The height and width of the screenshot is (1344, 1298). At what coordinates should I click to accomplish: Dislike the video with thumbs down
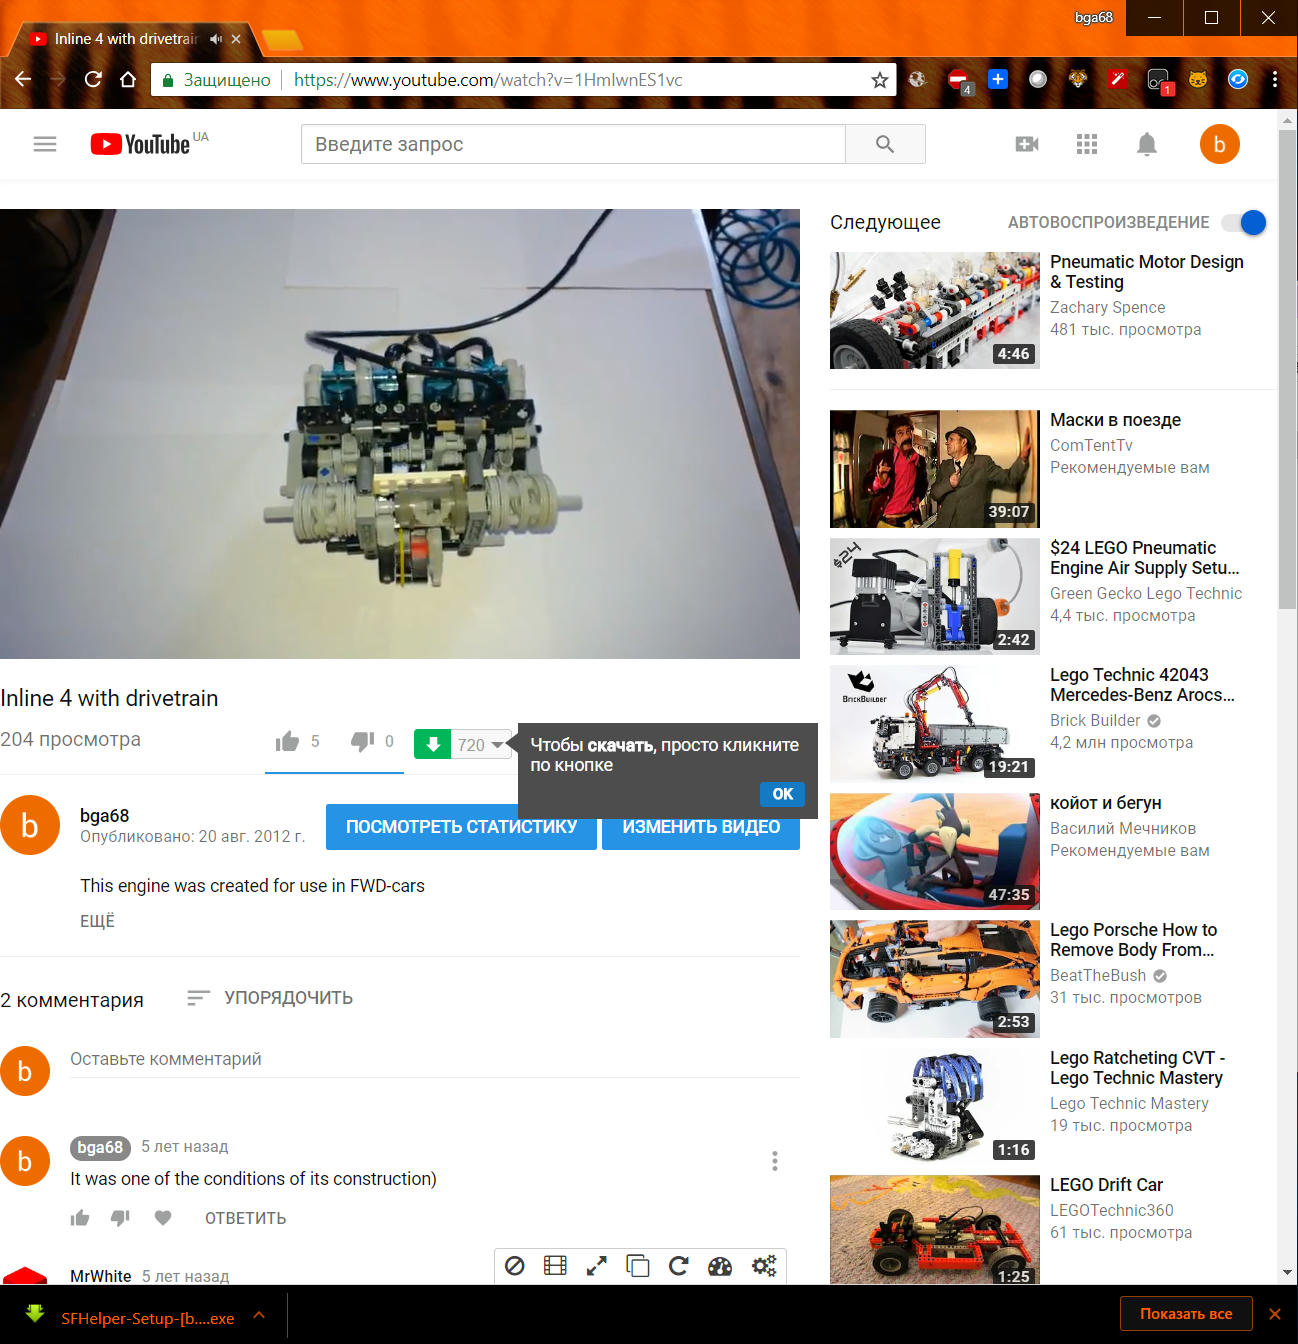362,741
